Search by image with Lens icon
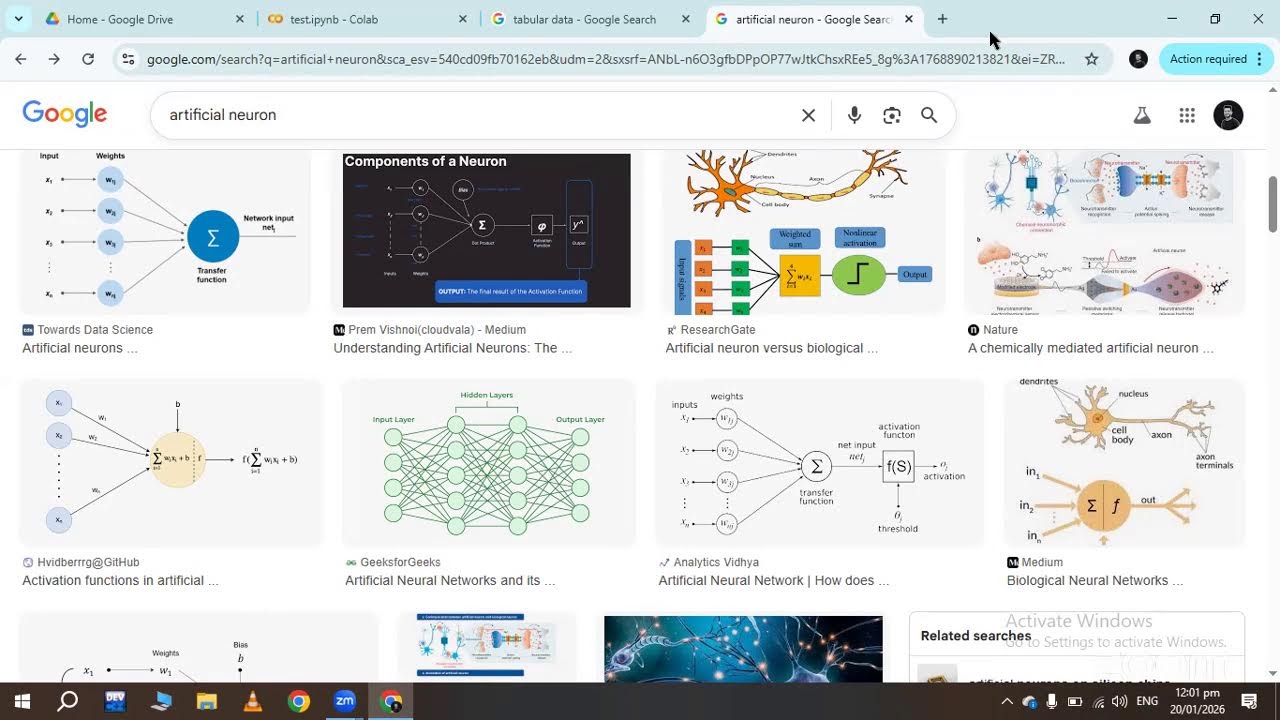Image resolution: width=1280 pixels, height=720 pixels. pyautogui.click(x=892, y=115)
